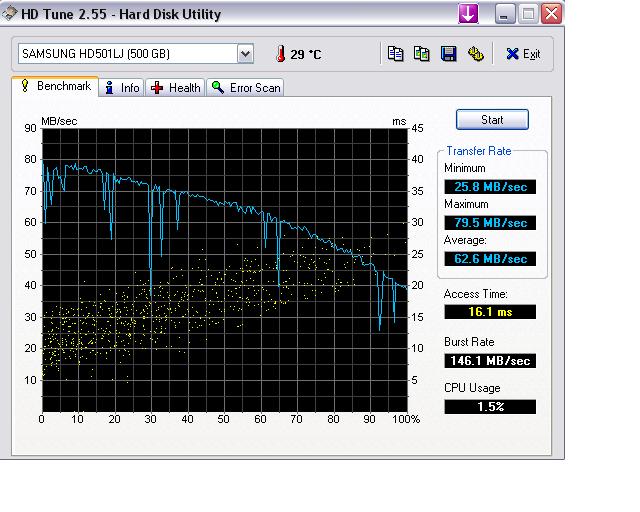640x512 pixels.
Task: Click the MB/sec axis label on graph
Action: [x=59, y=121]
